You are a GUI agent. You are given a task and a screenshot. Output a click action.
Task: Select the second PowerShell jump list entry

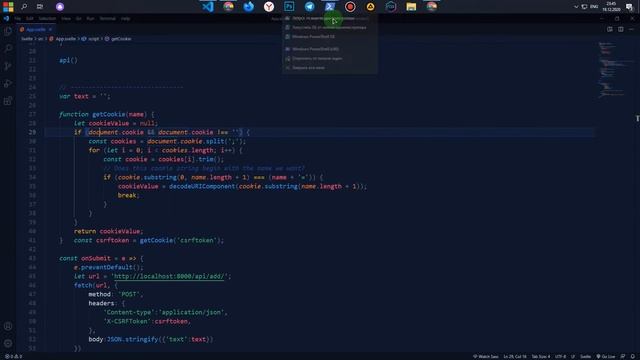point(330,27)
